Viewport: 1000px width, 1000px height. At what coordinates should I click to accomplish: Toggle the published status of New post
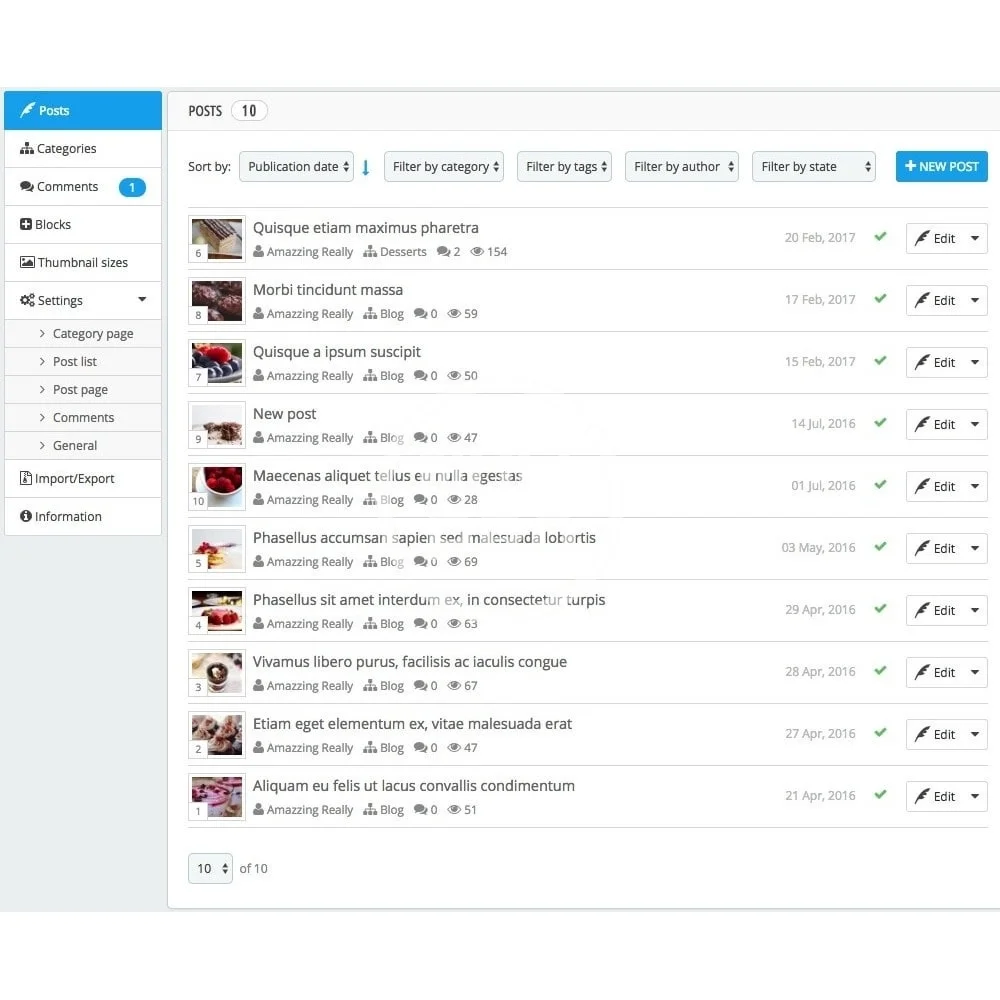[880, 423]
